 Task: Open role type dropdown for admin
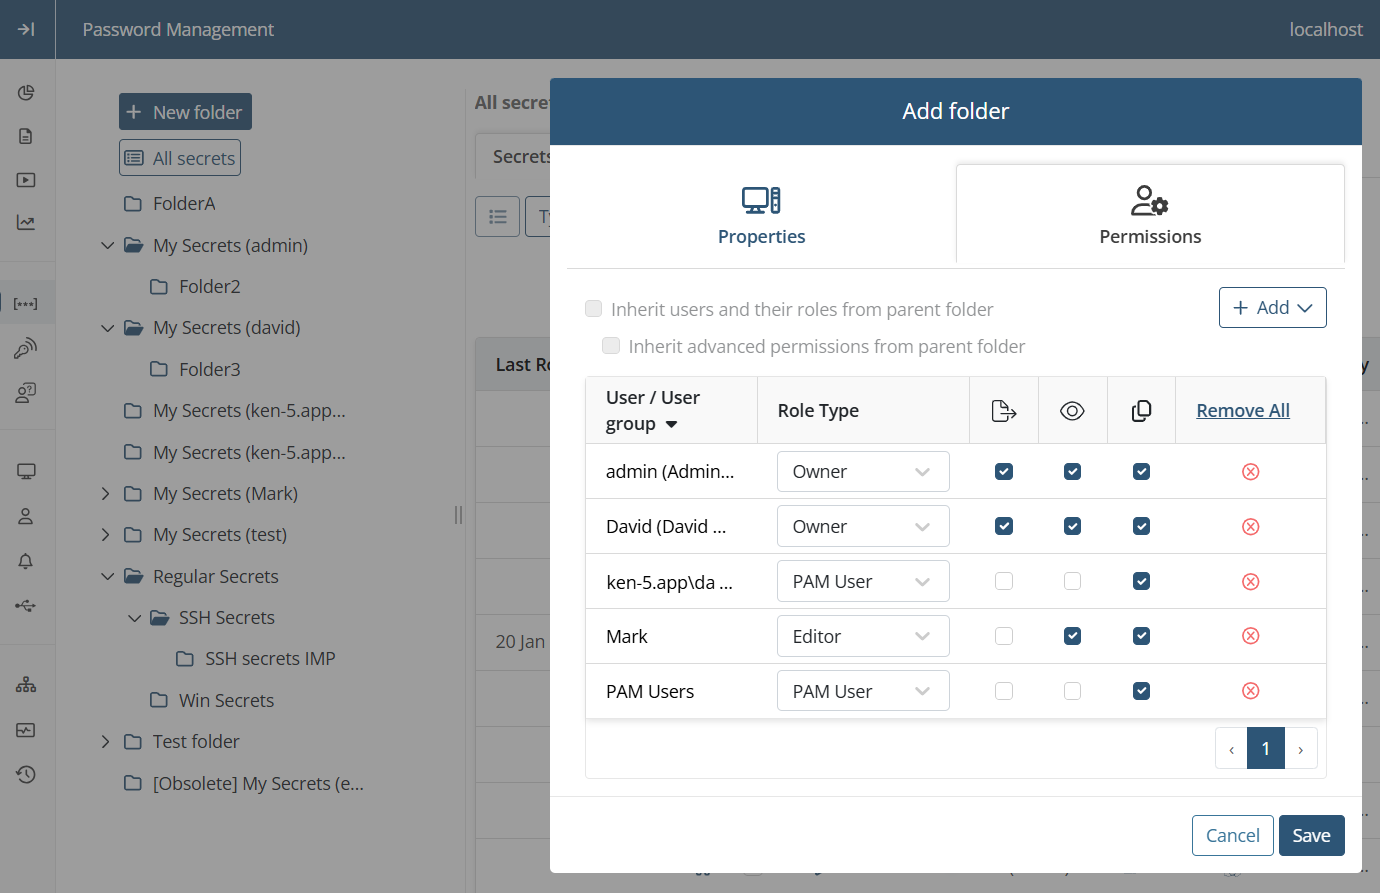click(x=863, y=471)
